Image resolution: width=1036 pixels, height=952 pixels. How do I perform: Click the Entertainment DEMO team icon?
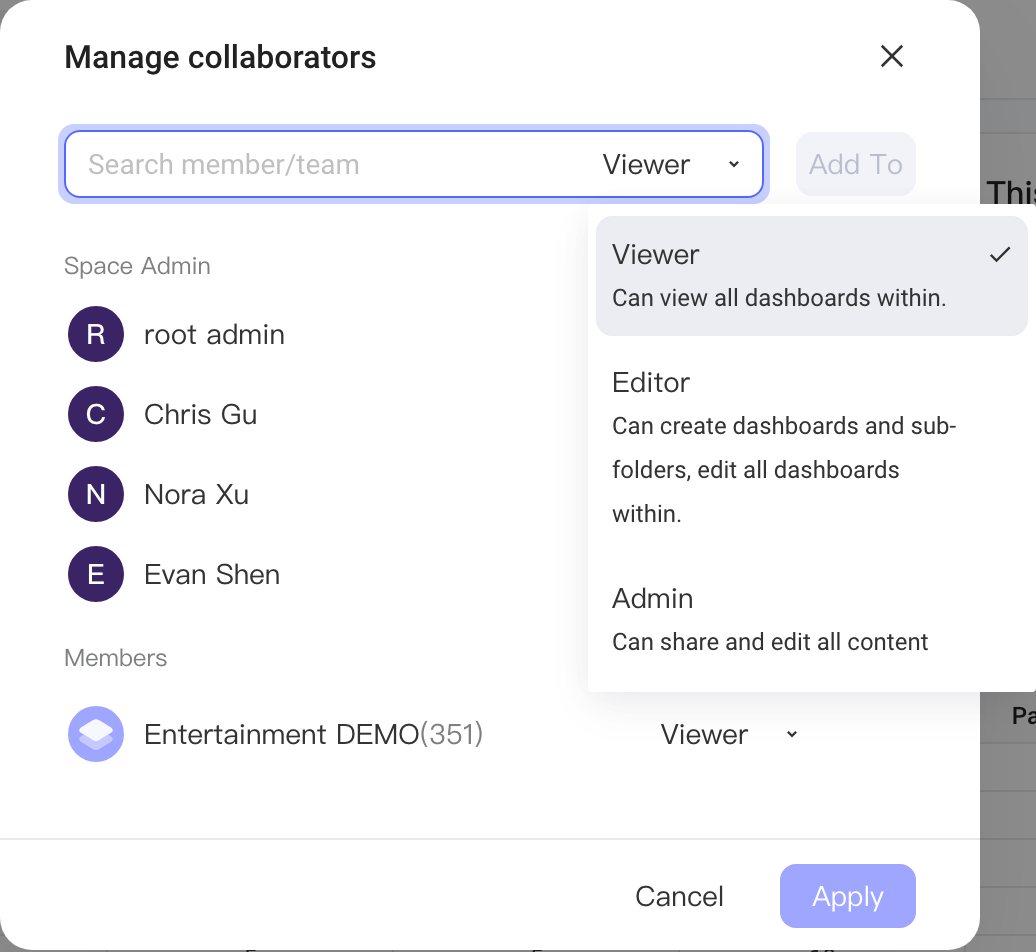pyautogui.click(x=96, y=734)
